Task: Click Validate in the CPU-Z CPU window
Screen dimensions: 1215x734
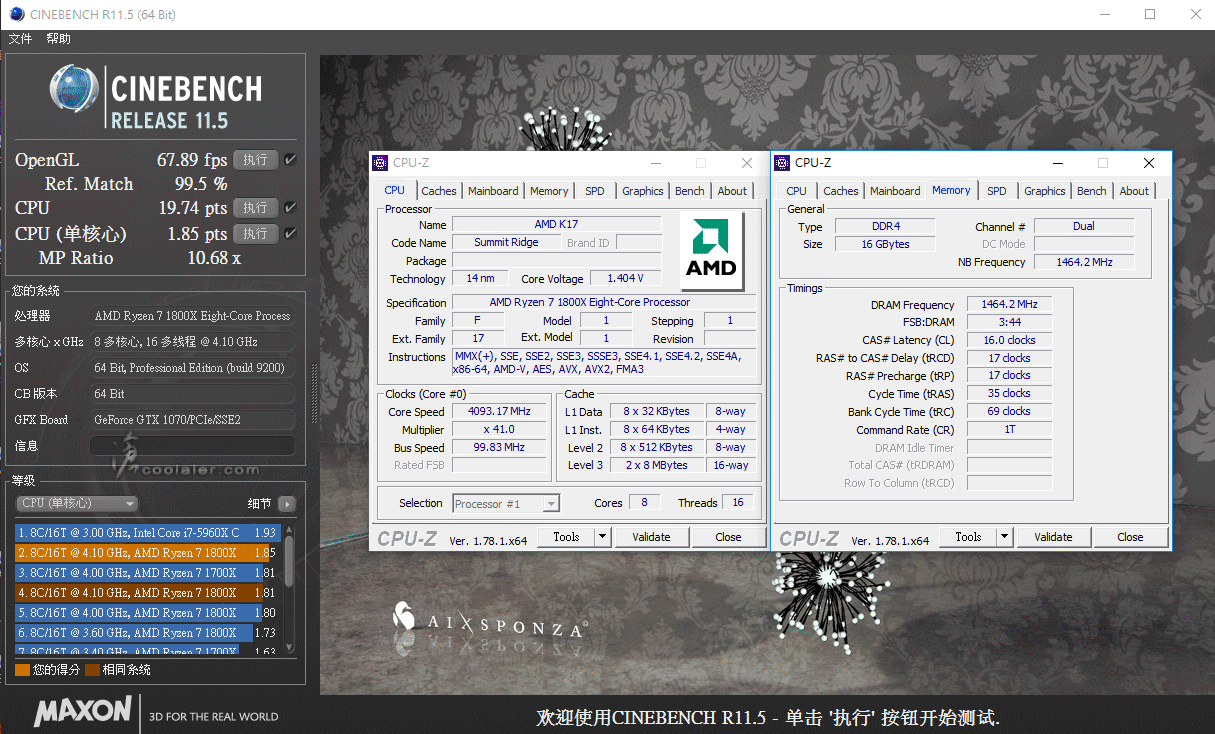Action: tap(651, 537)
